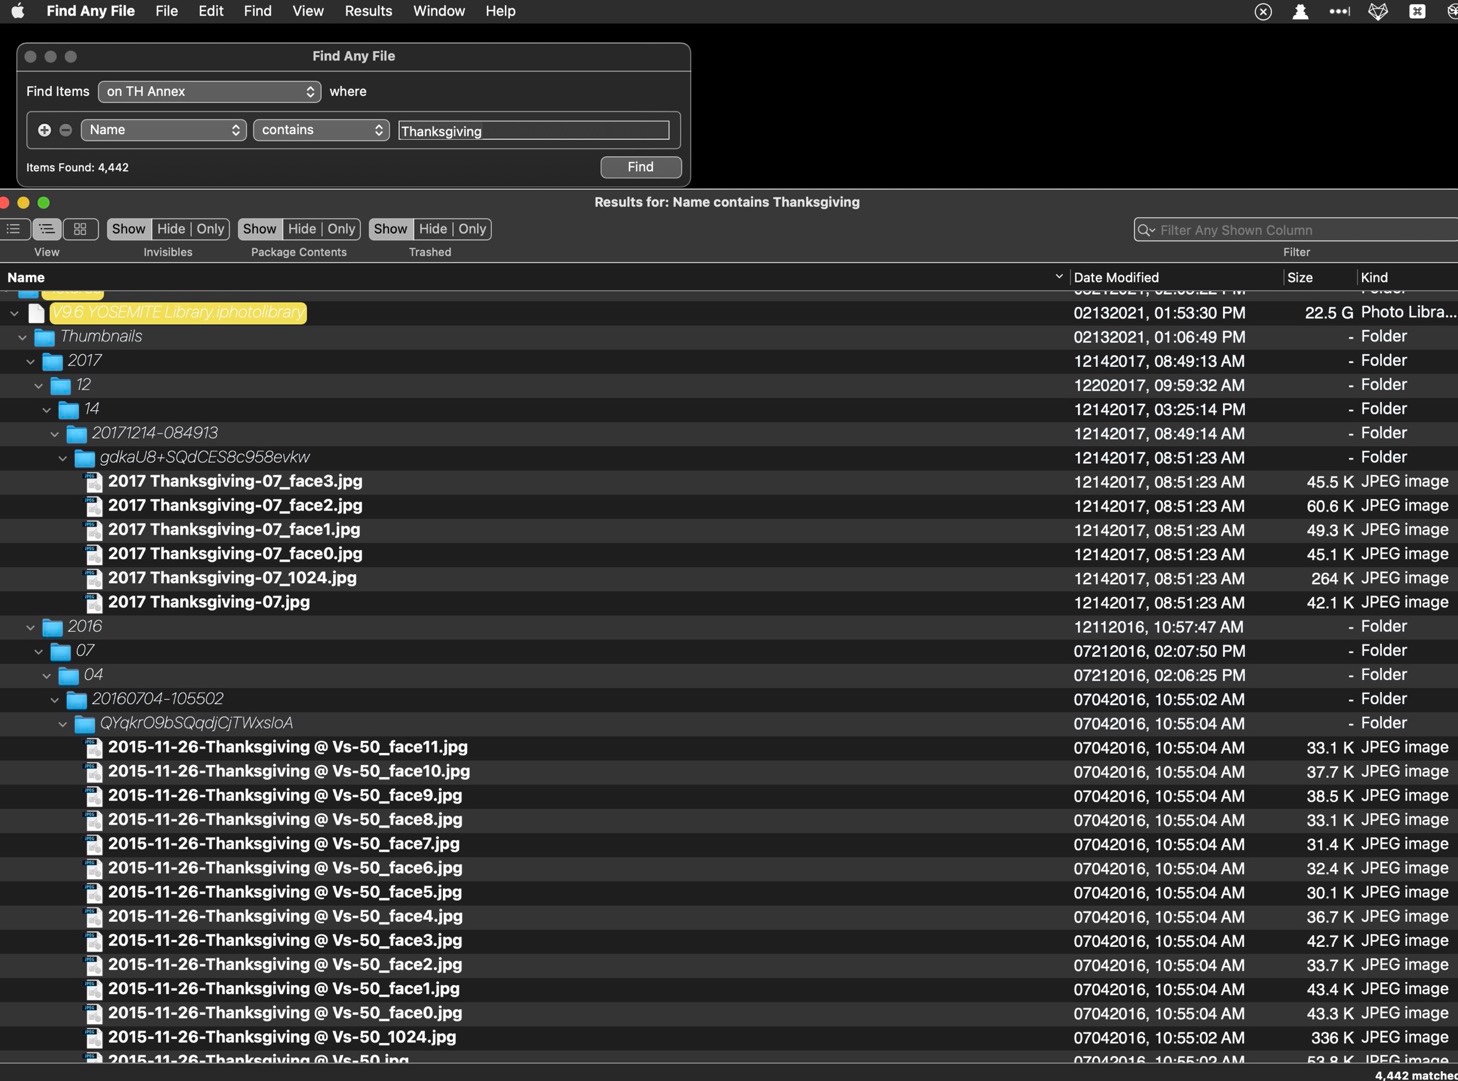Add a search criterion with the plus icon

[x=44, y=130]
